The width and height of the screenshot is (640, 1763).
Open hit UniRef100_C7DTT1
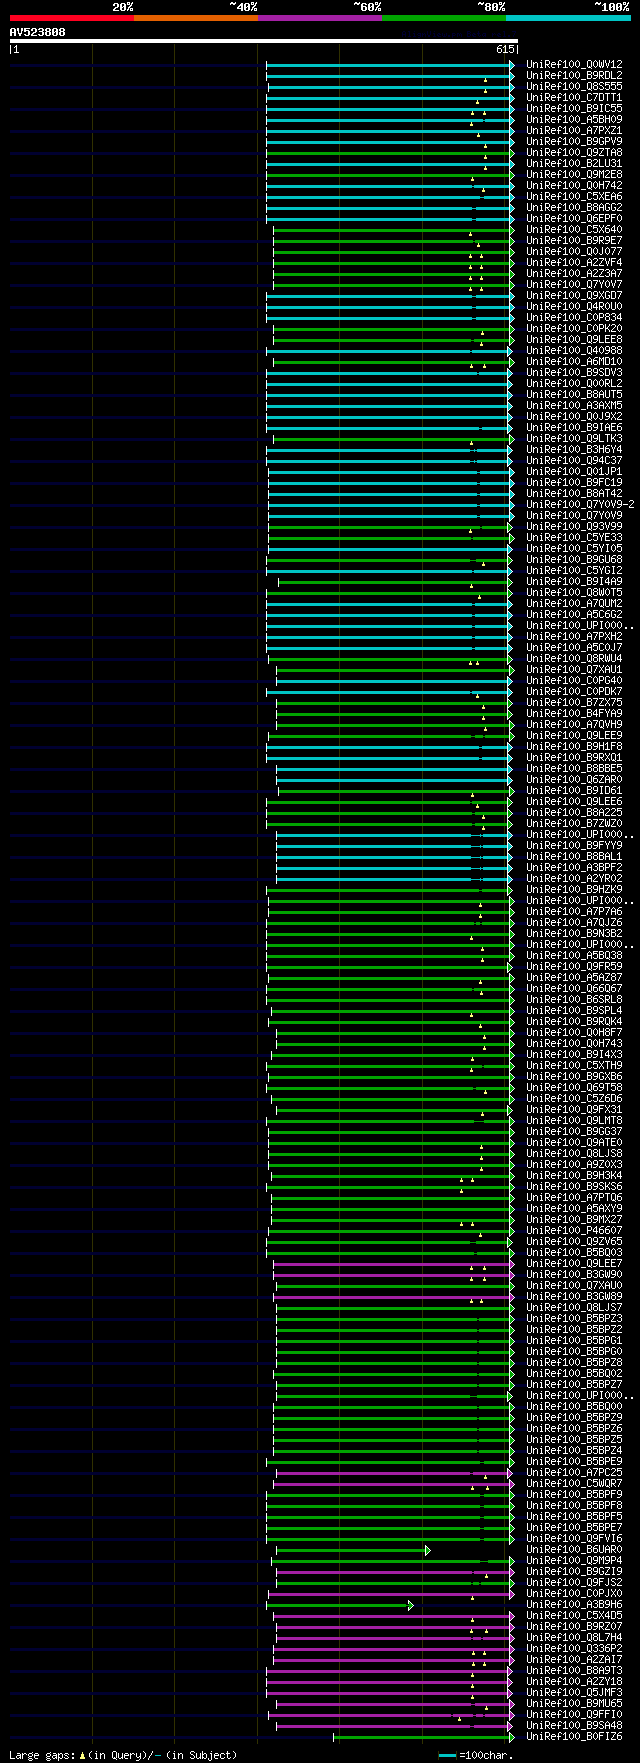[x=574, y=98]
